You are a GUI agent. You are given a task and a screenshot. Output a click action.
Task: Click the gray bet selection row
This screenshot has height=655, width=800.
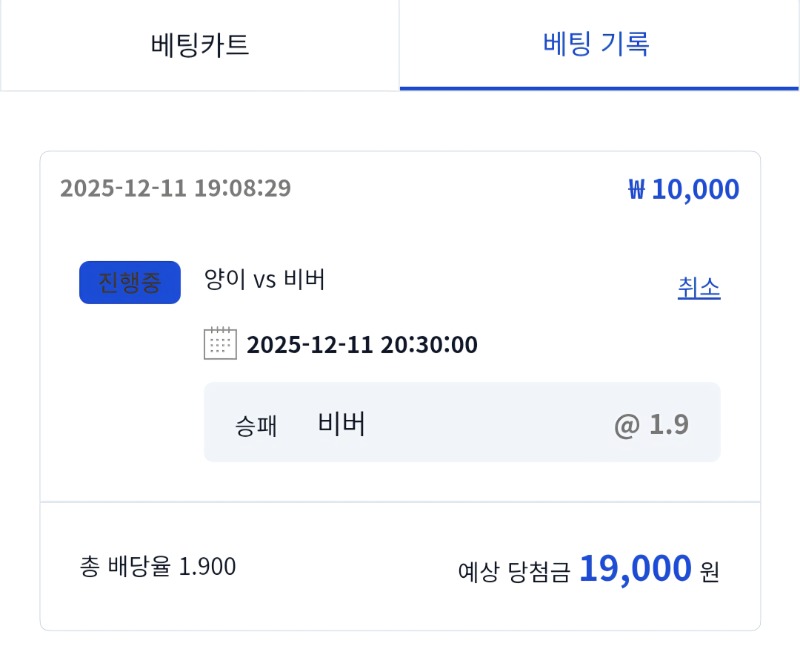[x=462, y=422]
